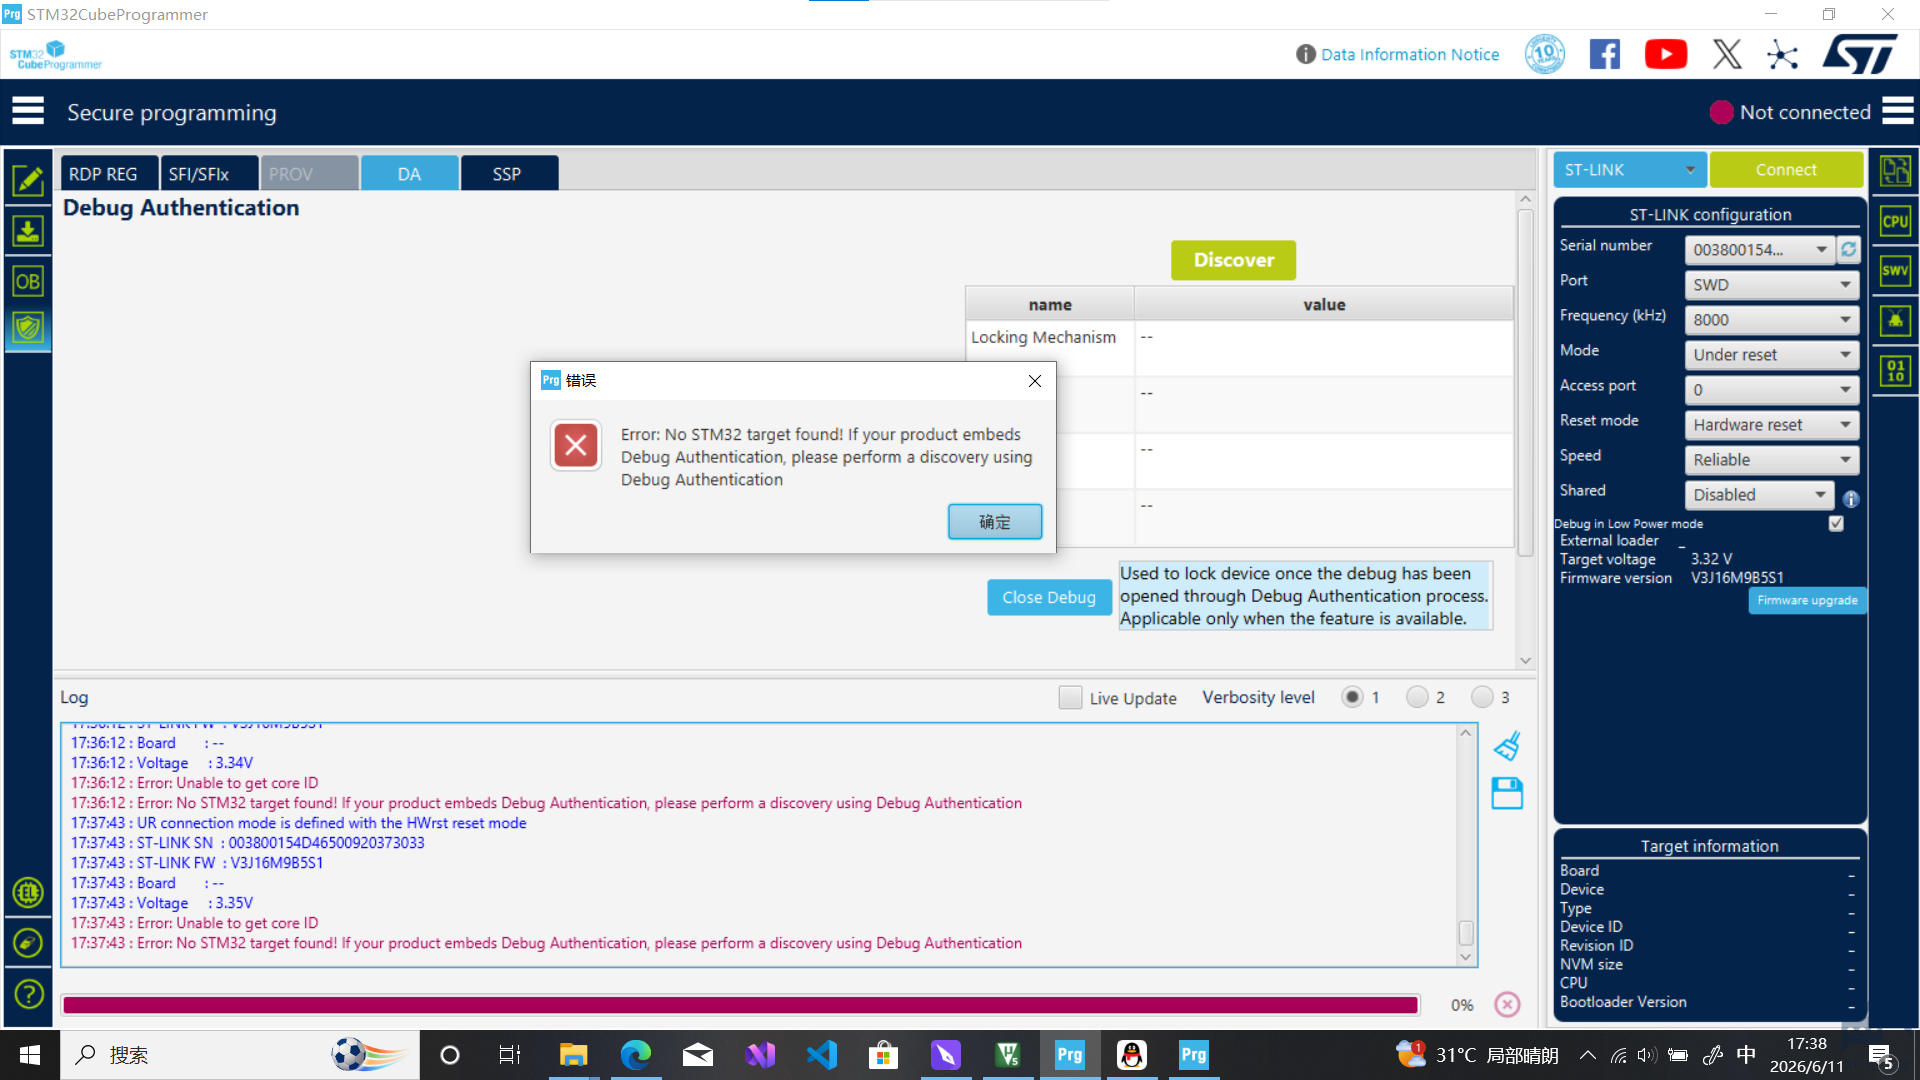The width and height of the screenshot is (1920, 1080).
Task: Toggle Debug in Low Power mode checkbox
Action: (1836, 523)
